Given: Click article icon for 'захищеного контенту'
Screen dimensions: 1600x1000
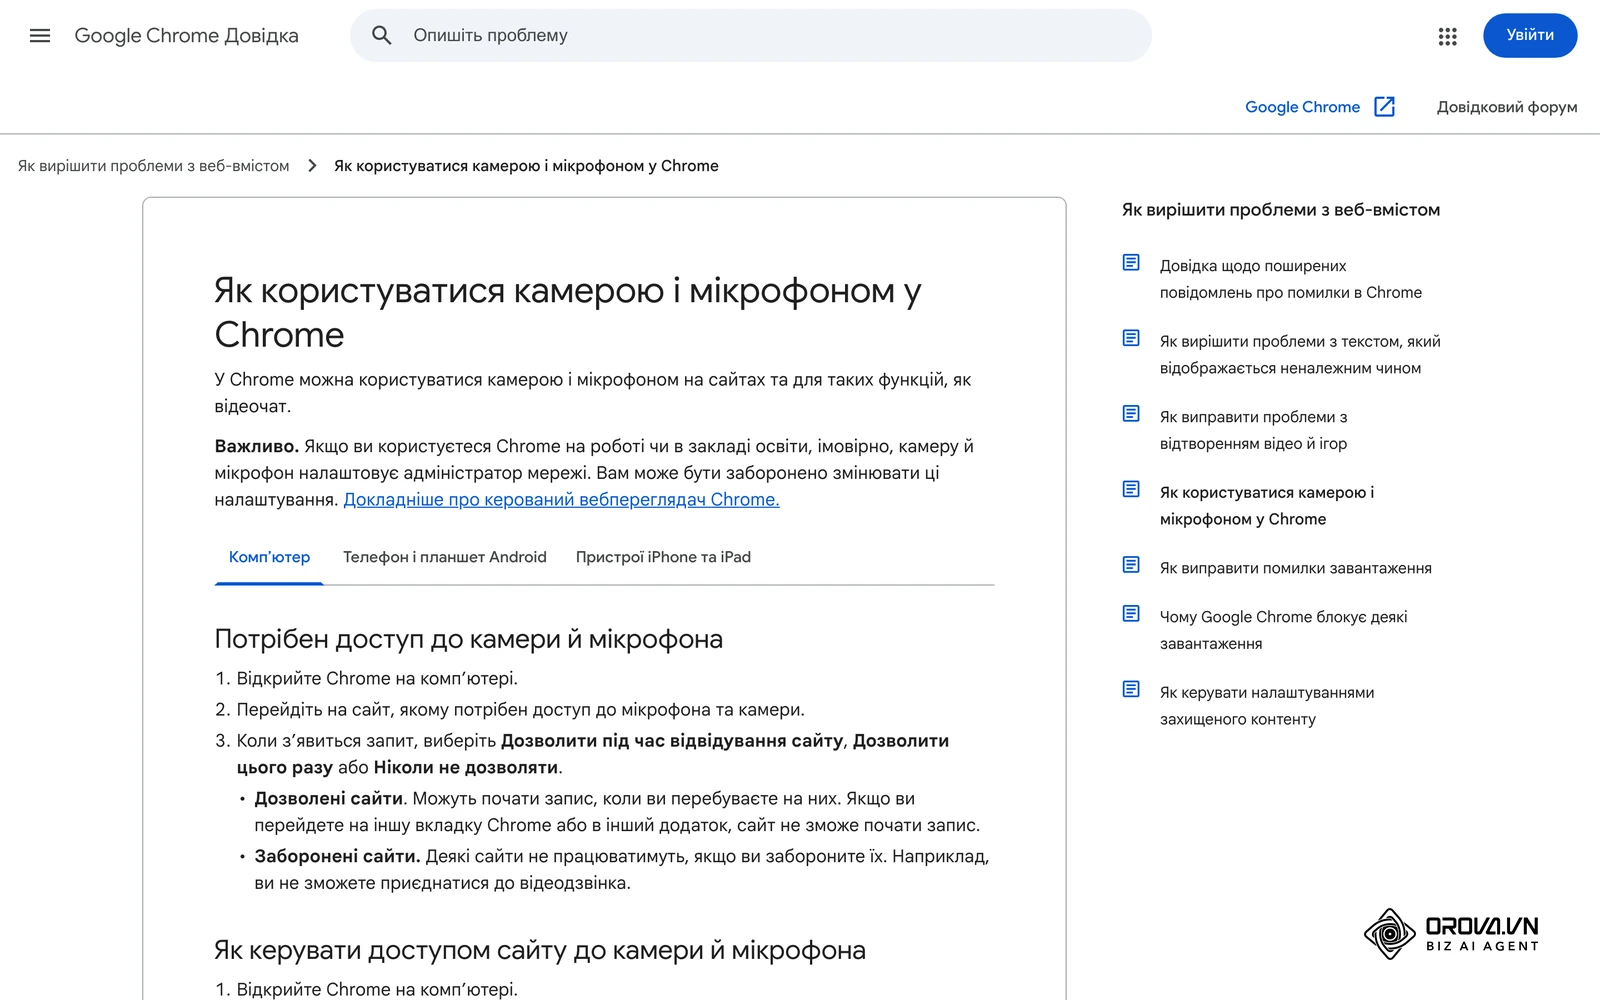Looking at the screenshot, I should click(1131, 689).
